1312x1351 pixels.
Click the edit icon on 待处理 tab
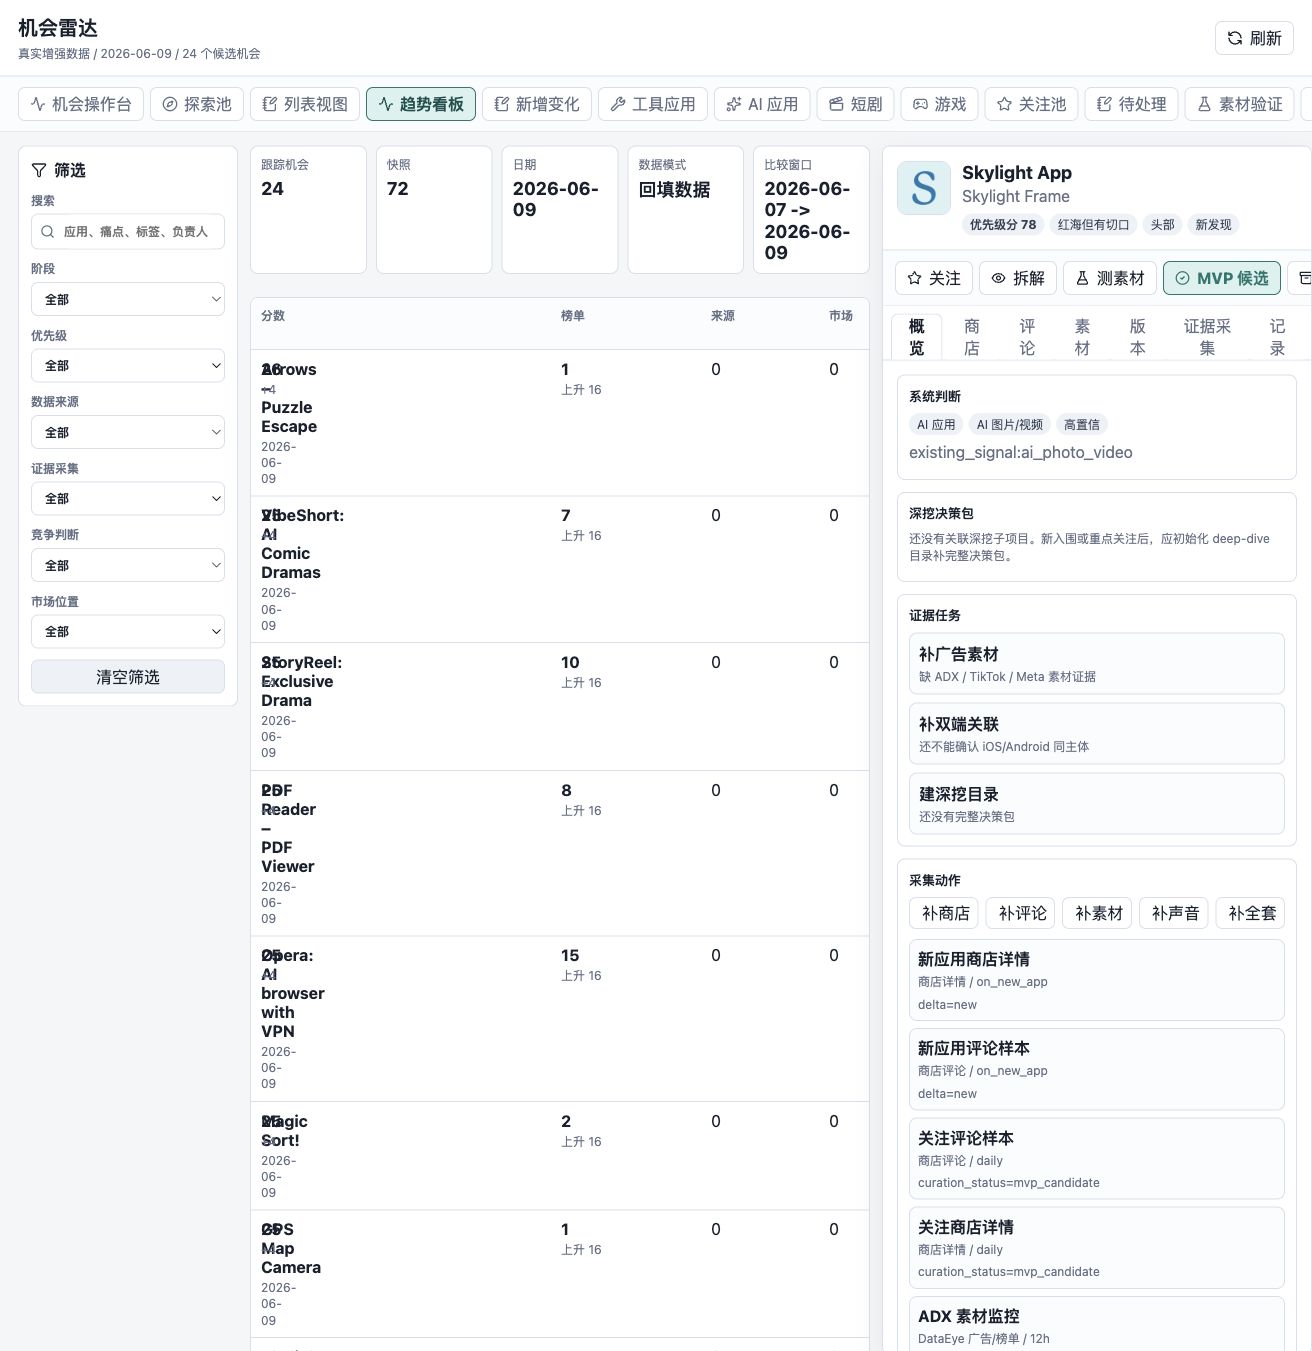(x=1104, y=104)
